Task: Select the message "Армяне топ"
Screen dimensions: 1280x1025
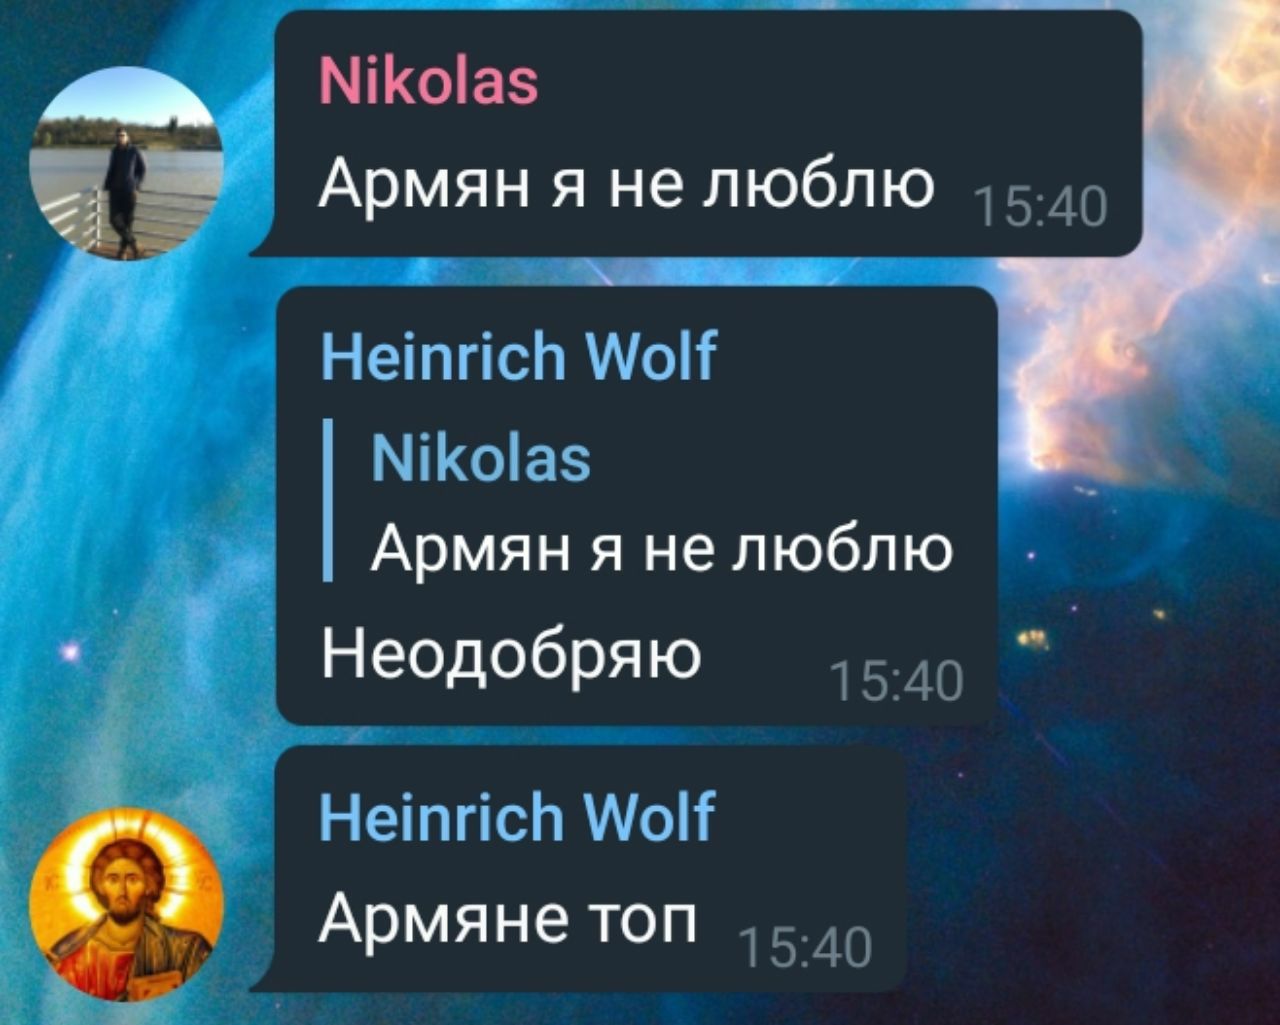Action: tap(507, 918)
